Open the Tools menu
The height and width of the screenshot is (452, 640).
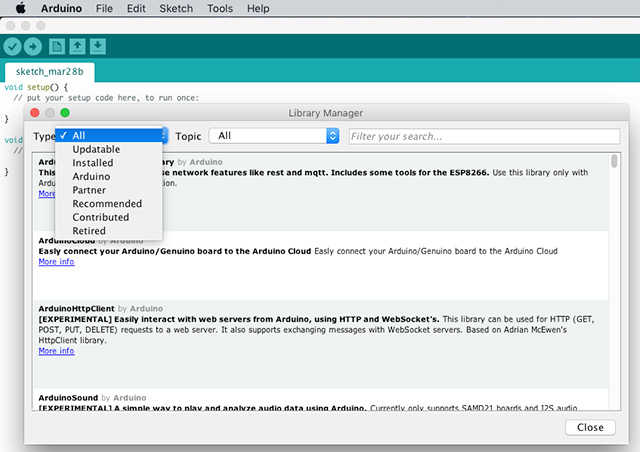pyautogui.click(x=220, y=8)
